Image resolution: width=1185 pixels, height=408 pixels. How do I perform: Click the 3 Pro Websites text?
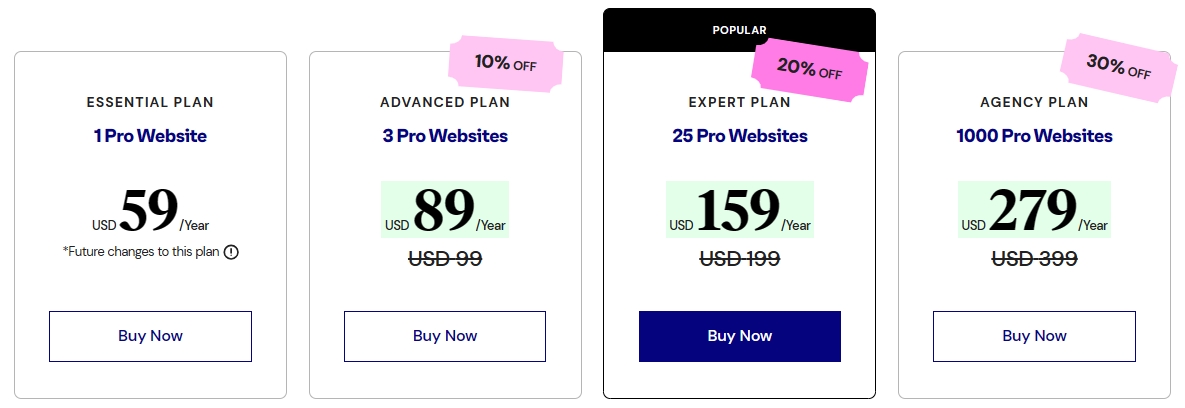tap(445, 136)
